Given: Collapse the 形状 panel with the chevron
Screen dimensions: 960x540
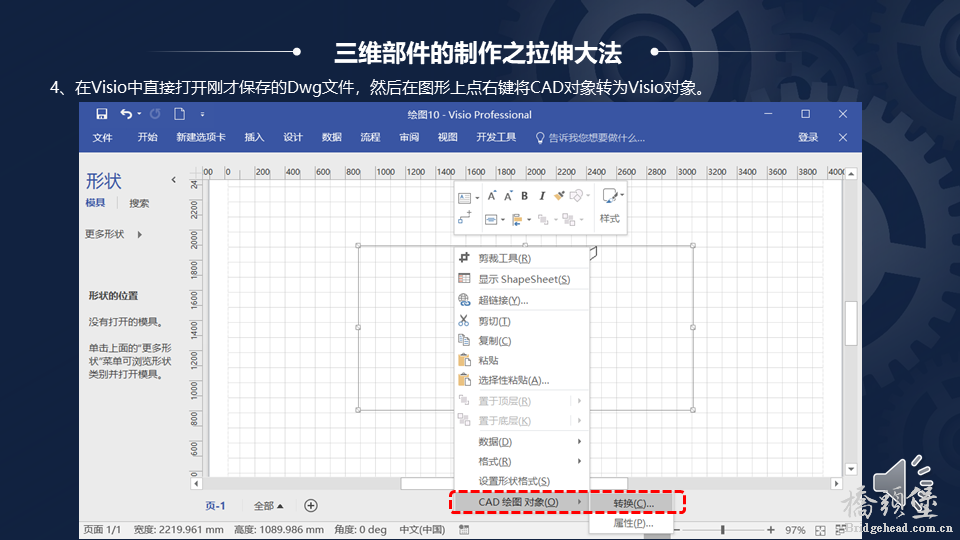Looking at the screenshot, I should 174,180.
